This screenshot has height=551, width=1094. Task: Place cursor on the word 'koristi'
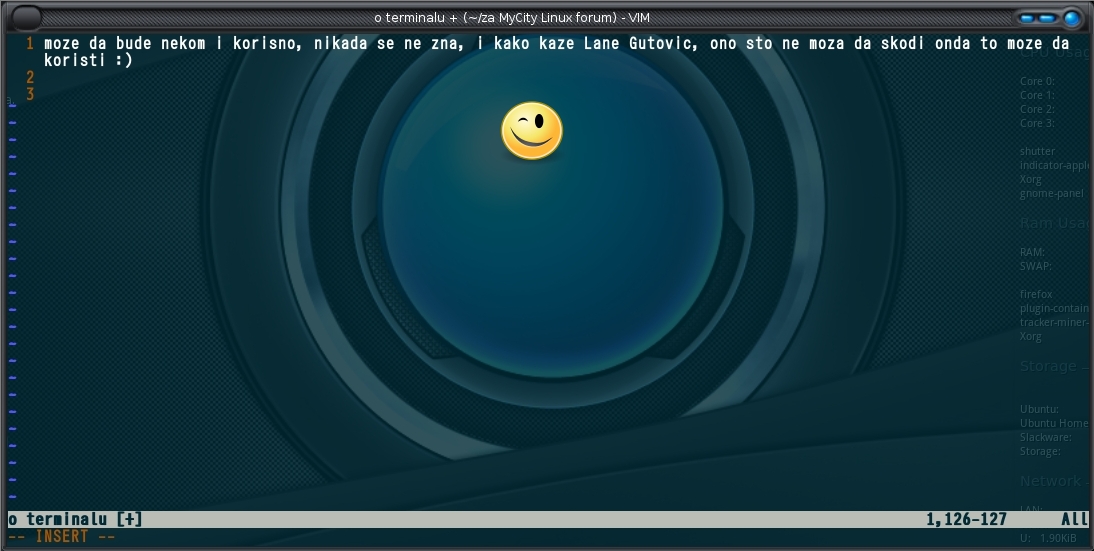[75, 60]
